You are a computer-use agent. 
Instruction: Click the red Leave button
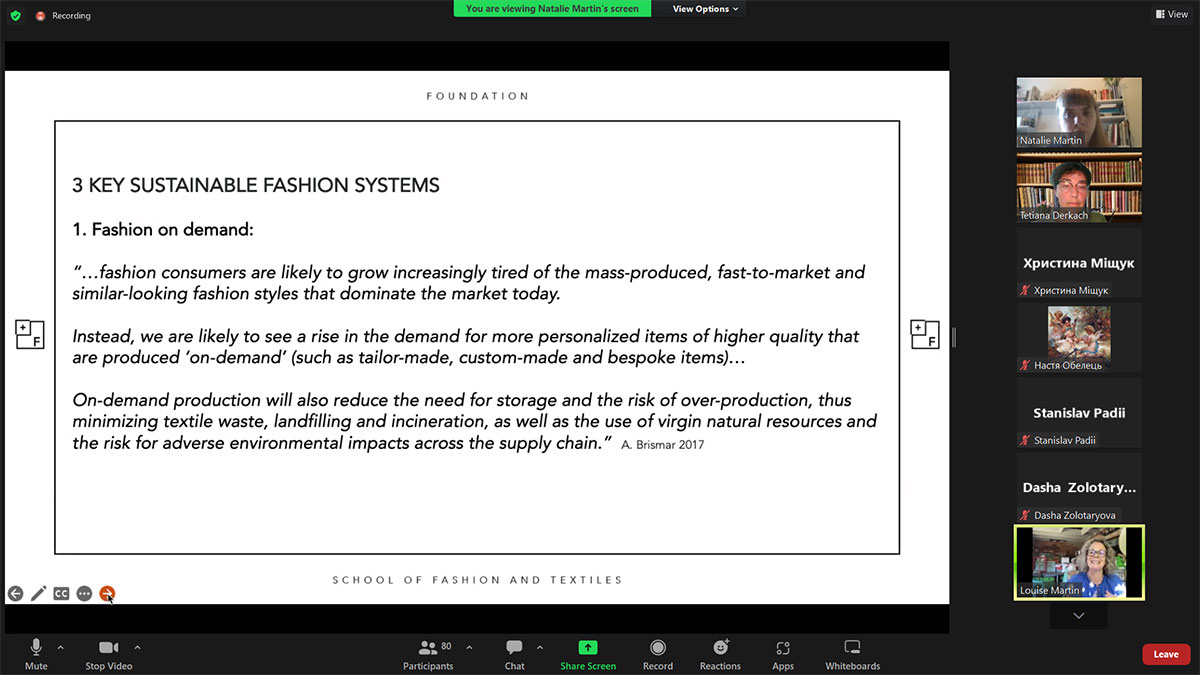click(x=1166, y=654)
